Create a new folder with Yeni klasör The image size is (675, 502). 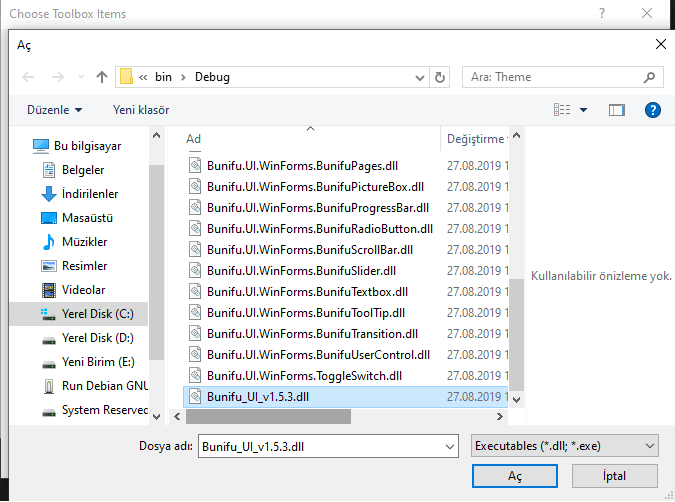(x=141, y=110)
